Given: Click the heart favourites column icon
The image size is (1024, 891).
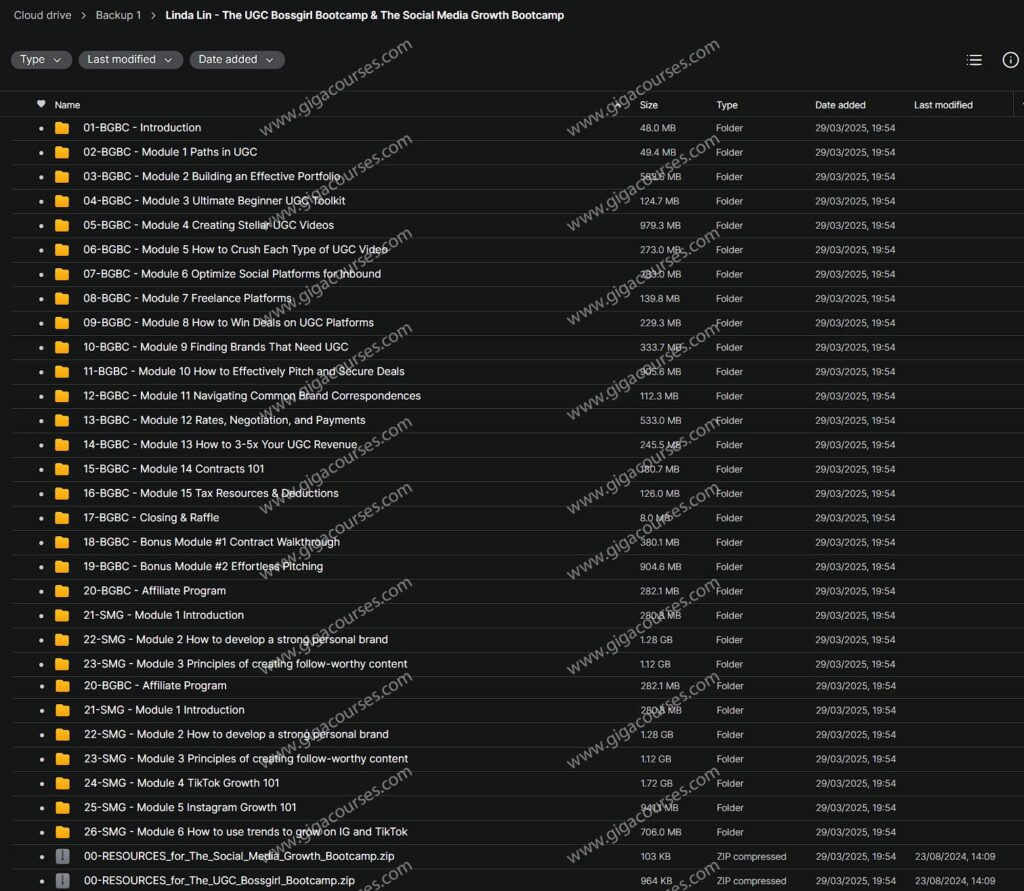Looking at the screenshot, I should coord(41,104).
